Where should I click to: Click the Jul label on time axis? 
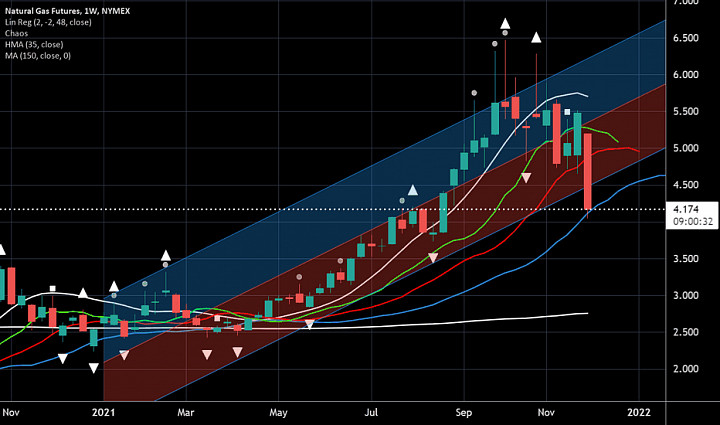(x=371, y=412)
